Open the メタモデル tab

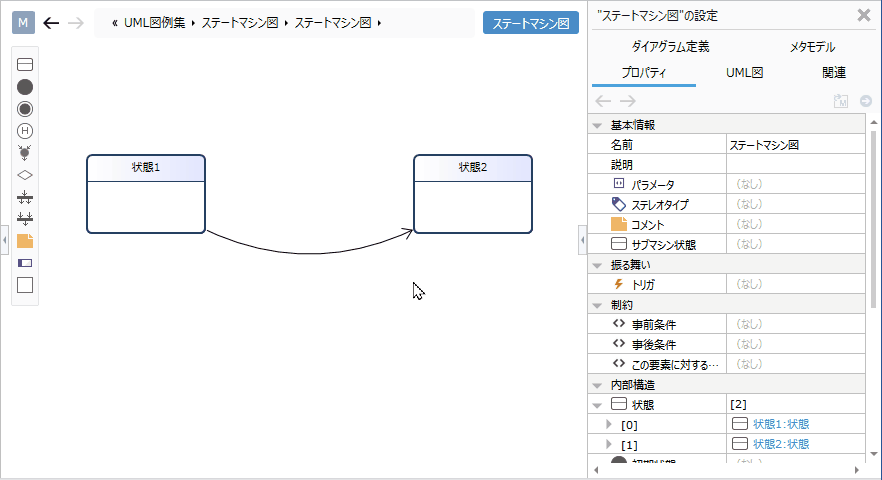click(812, 47)
